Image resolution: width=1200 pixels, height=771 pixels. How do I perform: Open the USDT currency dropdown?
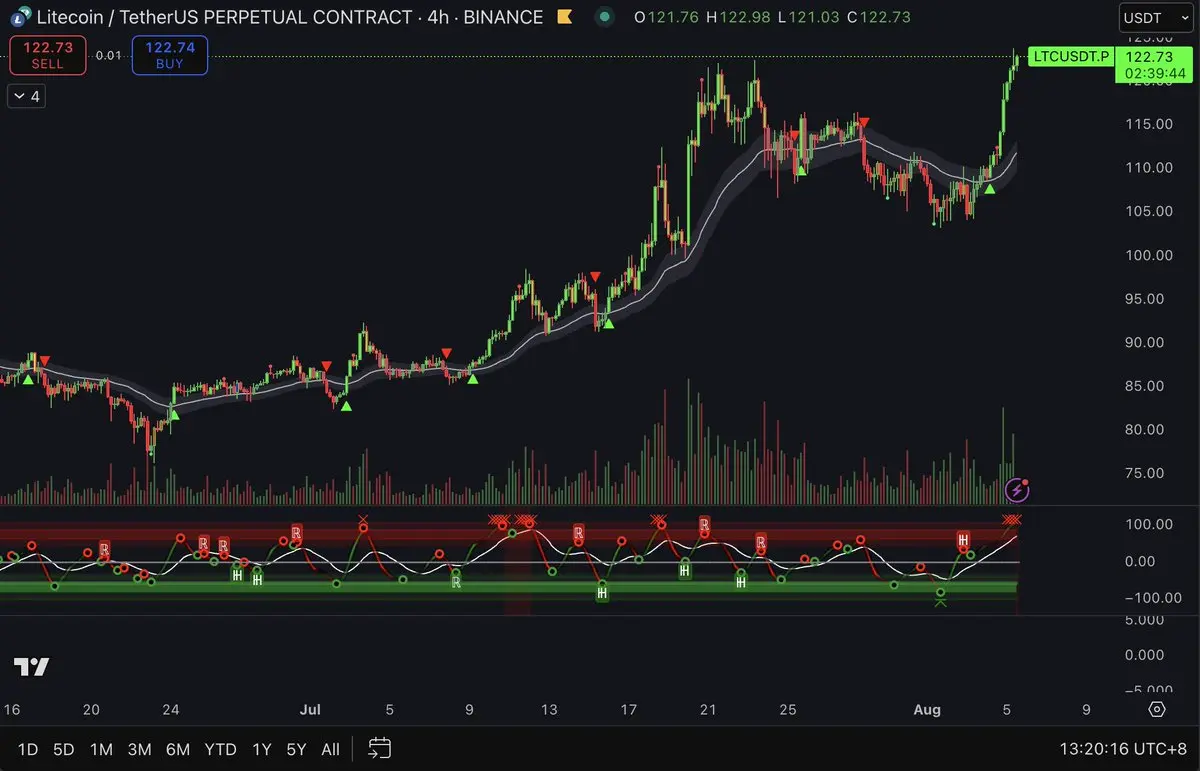click(x=1155, y=18)
